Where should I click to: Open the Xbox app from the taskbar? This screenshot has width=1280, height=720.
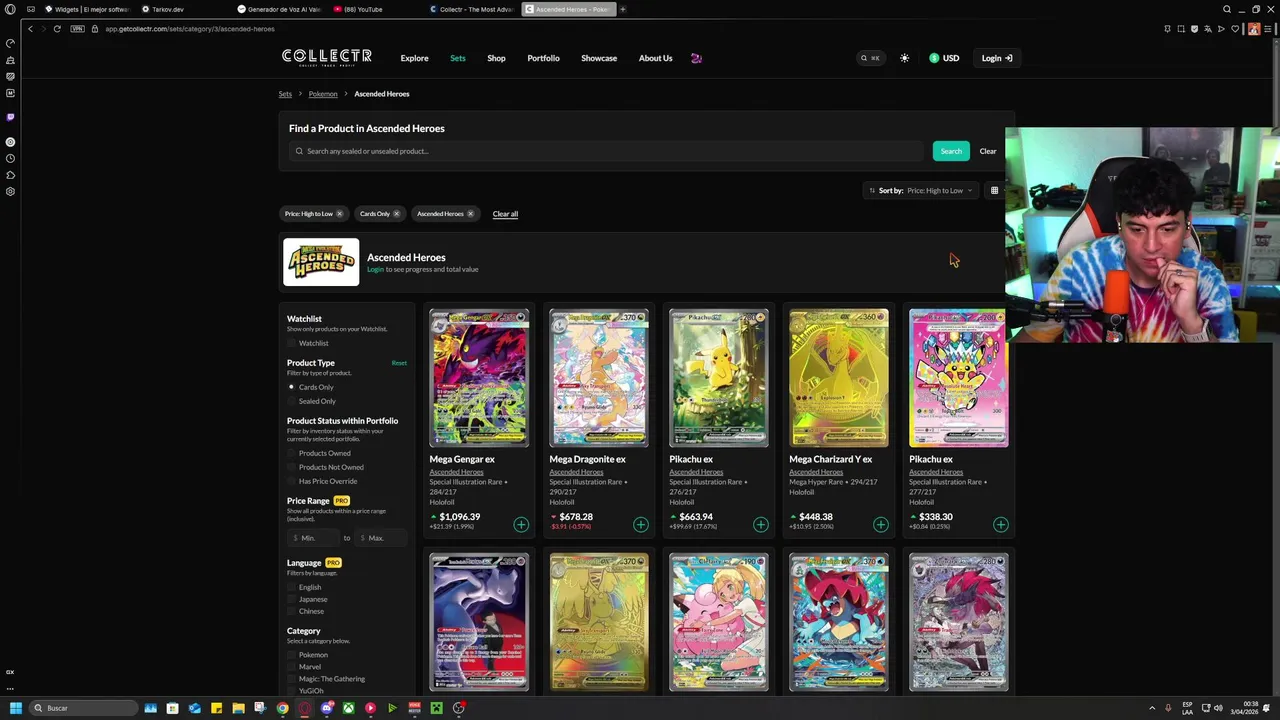[348, 708]
